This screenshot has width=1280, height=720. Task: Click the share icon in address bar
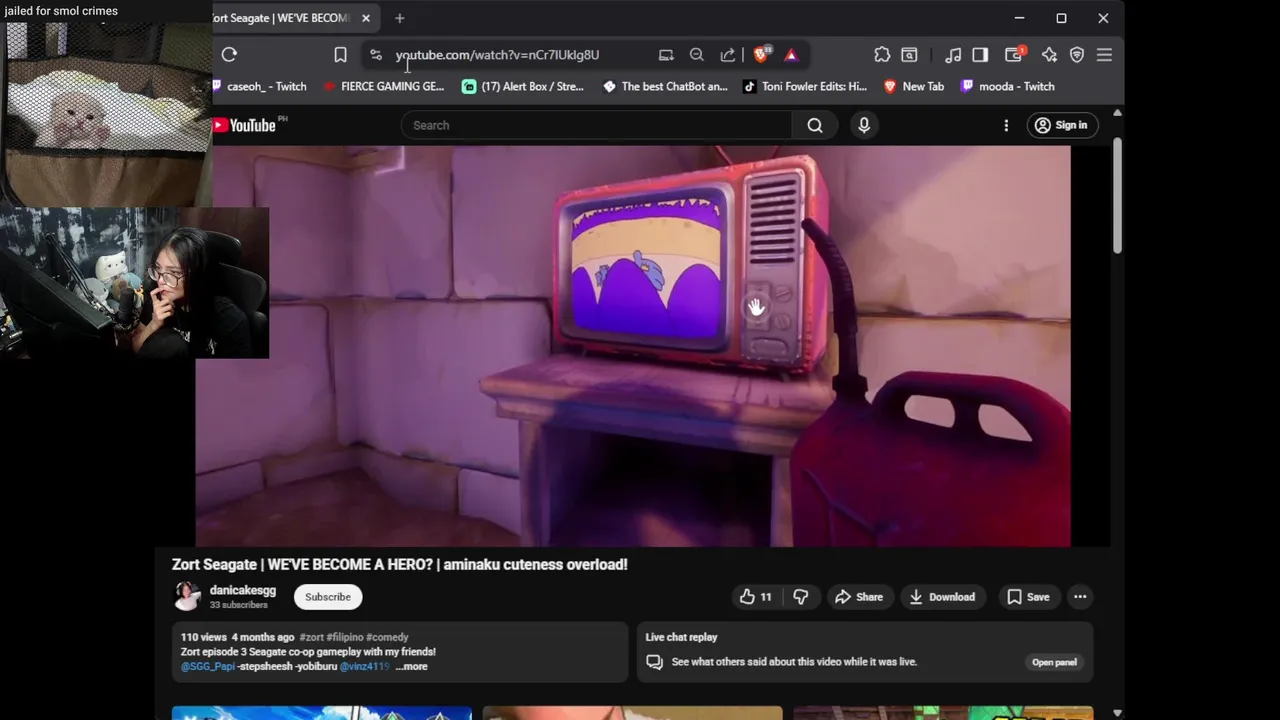coord(728,55)
